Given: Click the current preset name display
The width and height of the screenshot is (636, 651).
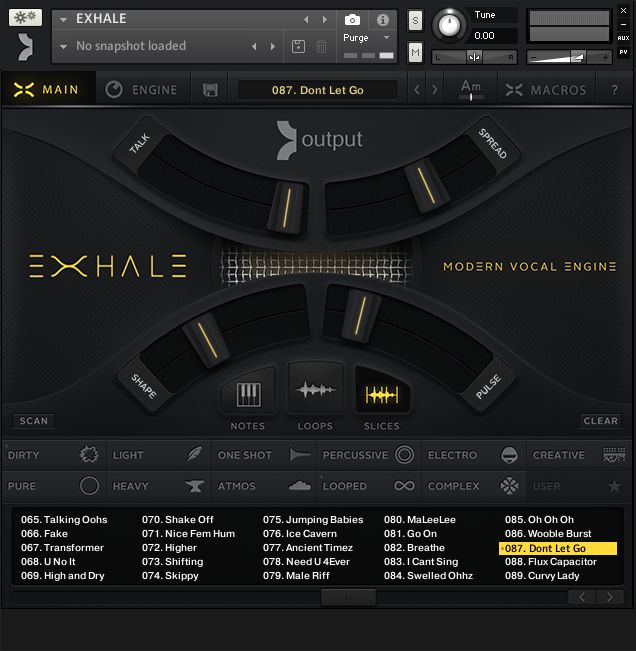Looking at the screenshot, I should 318,90.
